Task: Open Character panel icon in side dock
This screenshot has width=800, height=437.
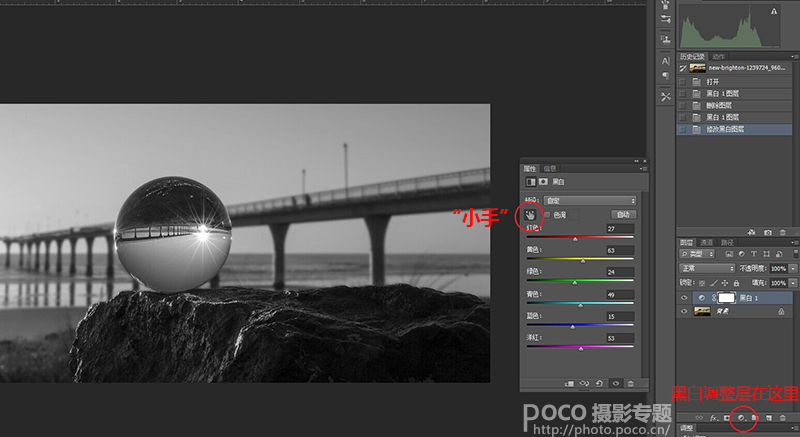Action: pos(666,59)
